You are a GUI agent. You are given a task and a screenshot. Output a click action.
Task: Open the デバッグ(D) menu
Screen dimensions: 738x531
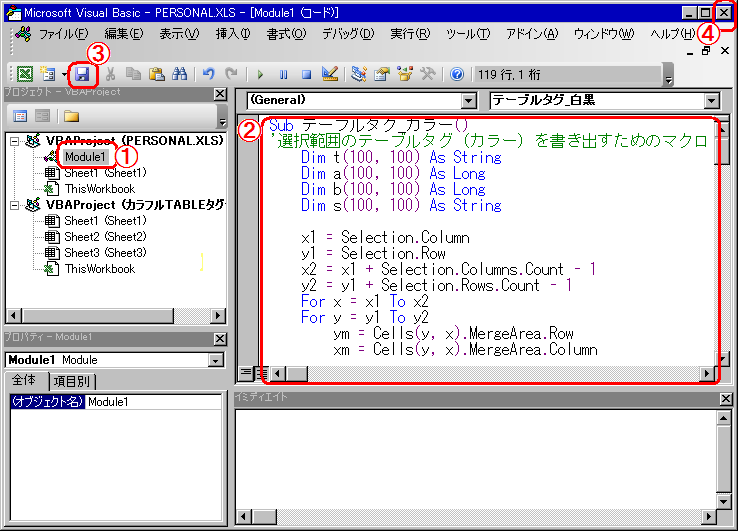coord(347,34)
